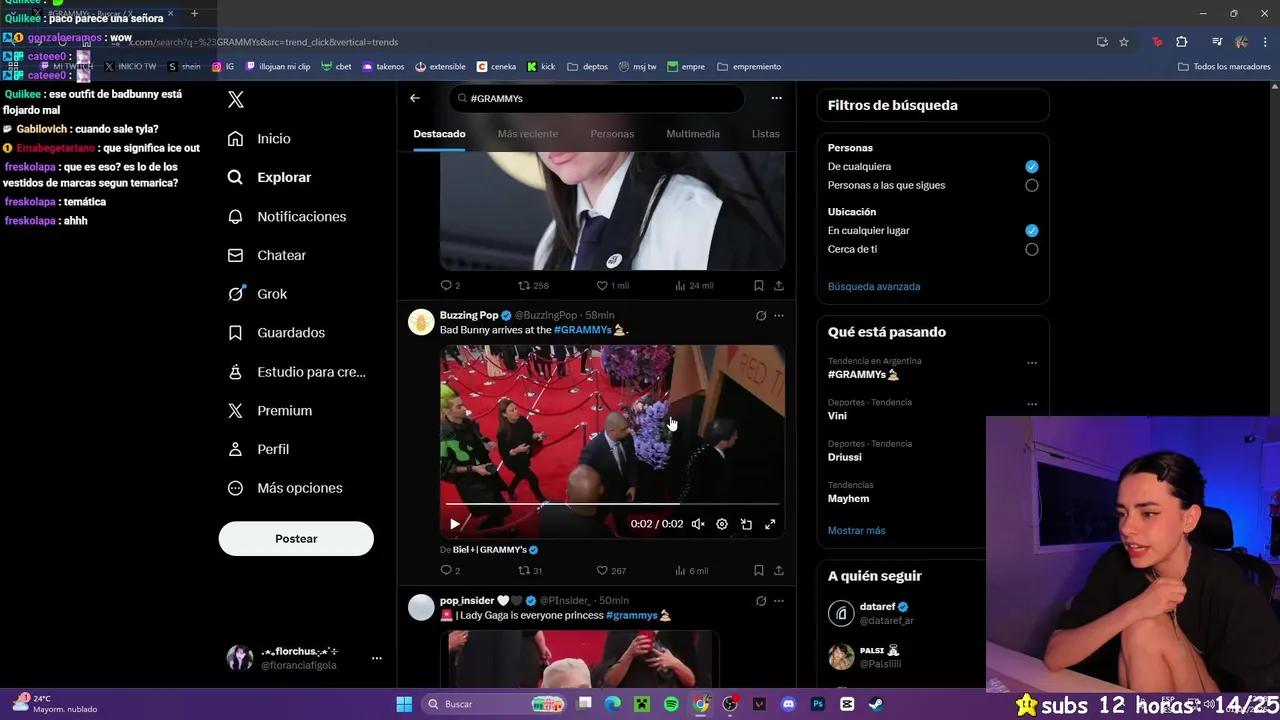Open options for Vini trend
This screenshot has height=720, width=1280.
coord(1032,405)
